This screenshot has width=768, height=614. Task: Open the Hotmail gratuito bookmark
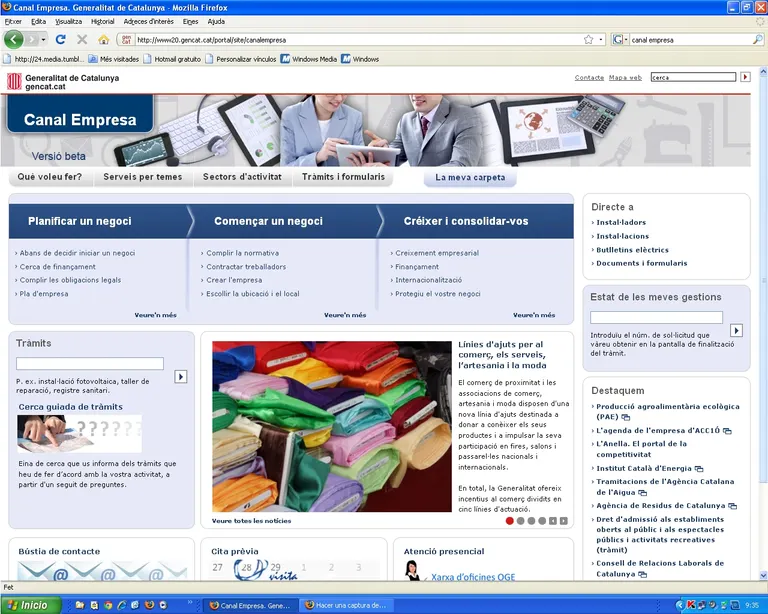coord(172,59)
